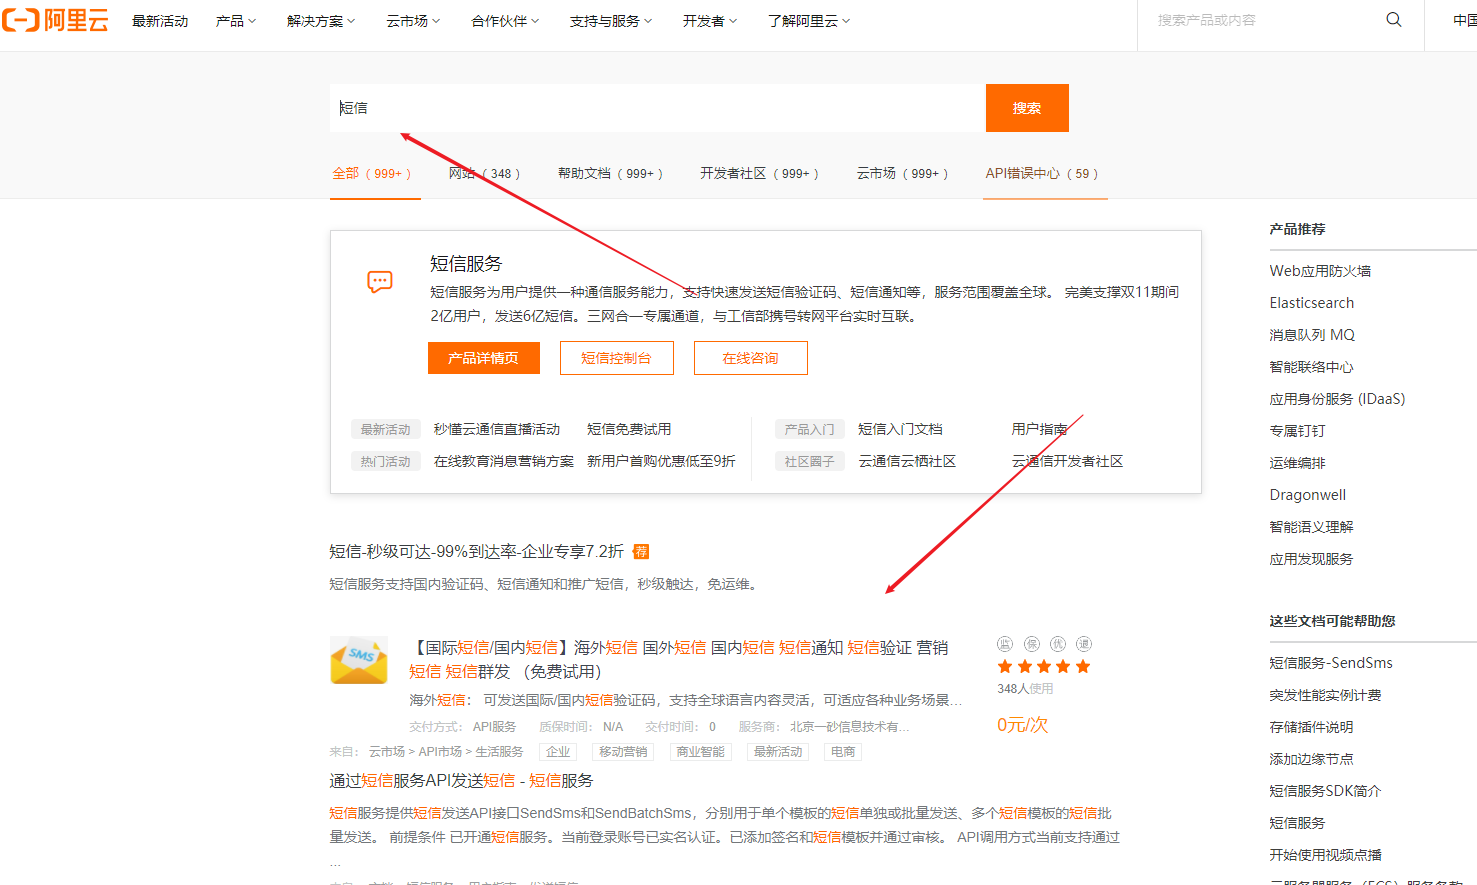Click the 企业 tag
Screen dimensions: 1477x885
coord(558,752)
